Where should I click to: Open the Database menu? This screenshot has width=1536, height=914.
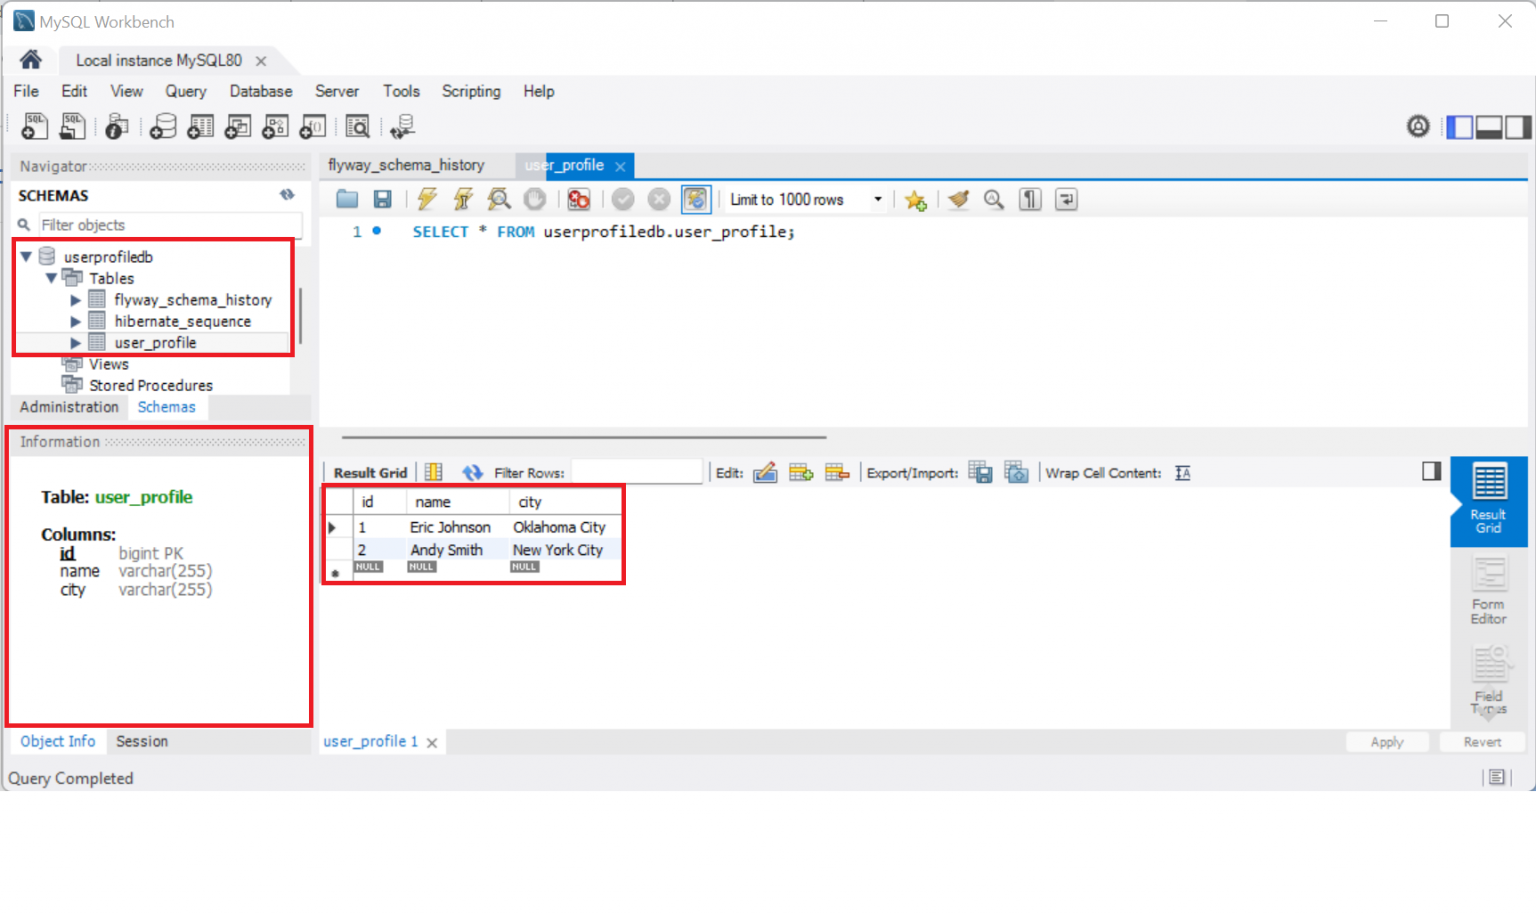click(261, 91)
